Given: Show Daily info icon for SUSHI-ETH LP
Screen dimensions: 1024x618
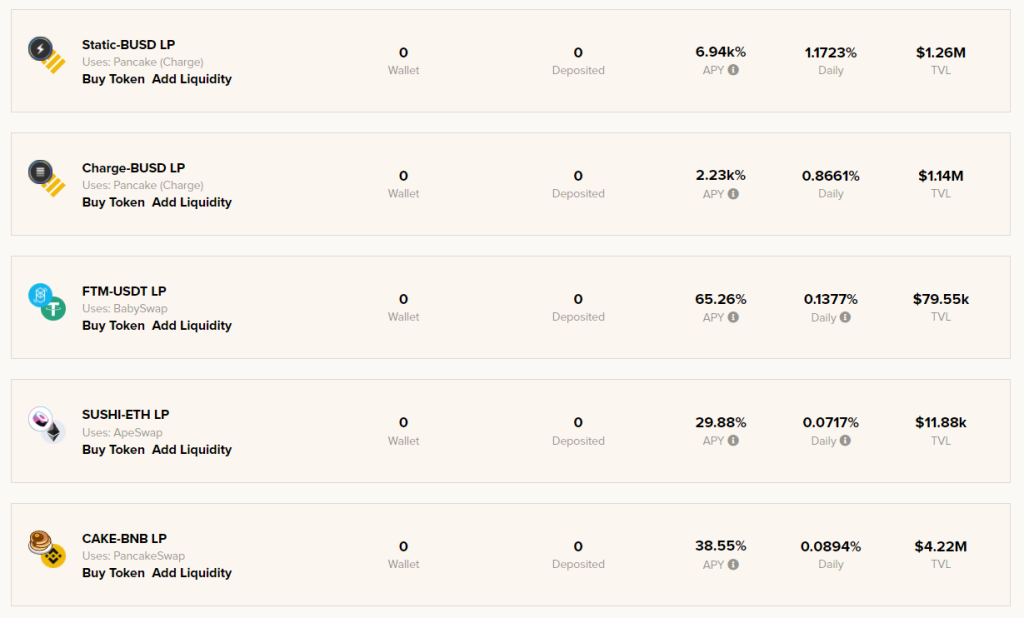Looking at the screenshot, I should coord(845,441).
